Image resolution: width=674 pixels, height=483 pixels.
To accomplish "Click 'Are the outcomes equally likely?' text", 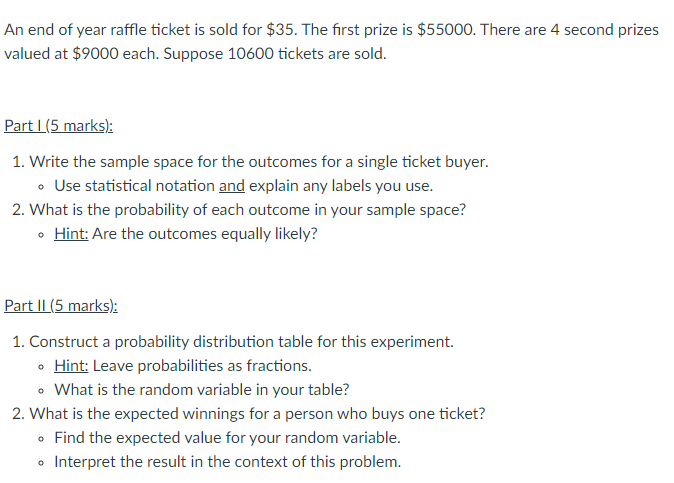I will [205, 234].
